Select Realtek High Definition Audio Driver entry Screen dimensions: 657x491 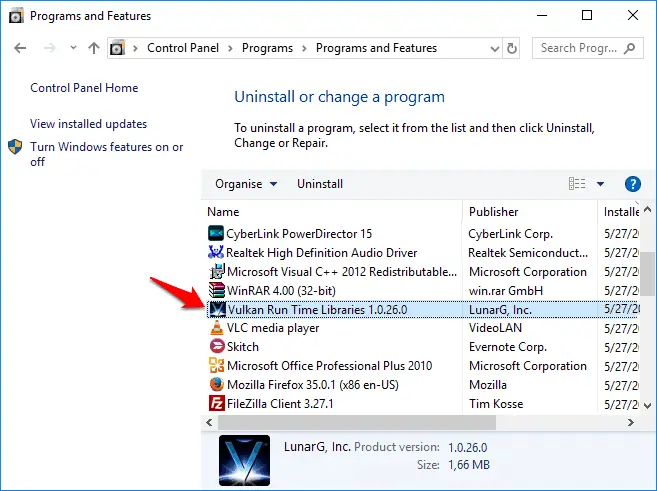coord(322,253)
